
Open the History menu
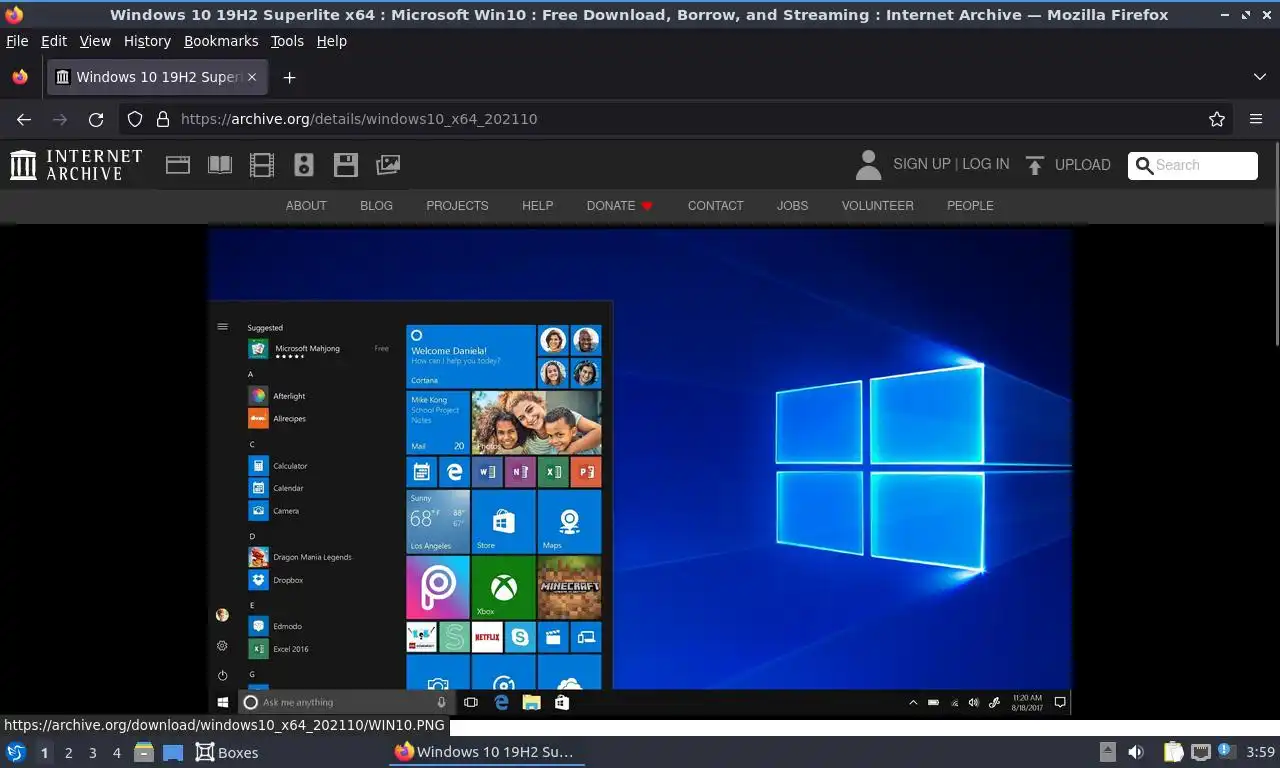pos(147,41)
